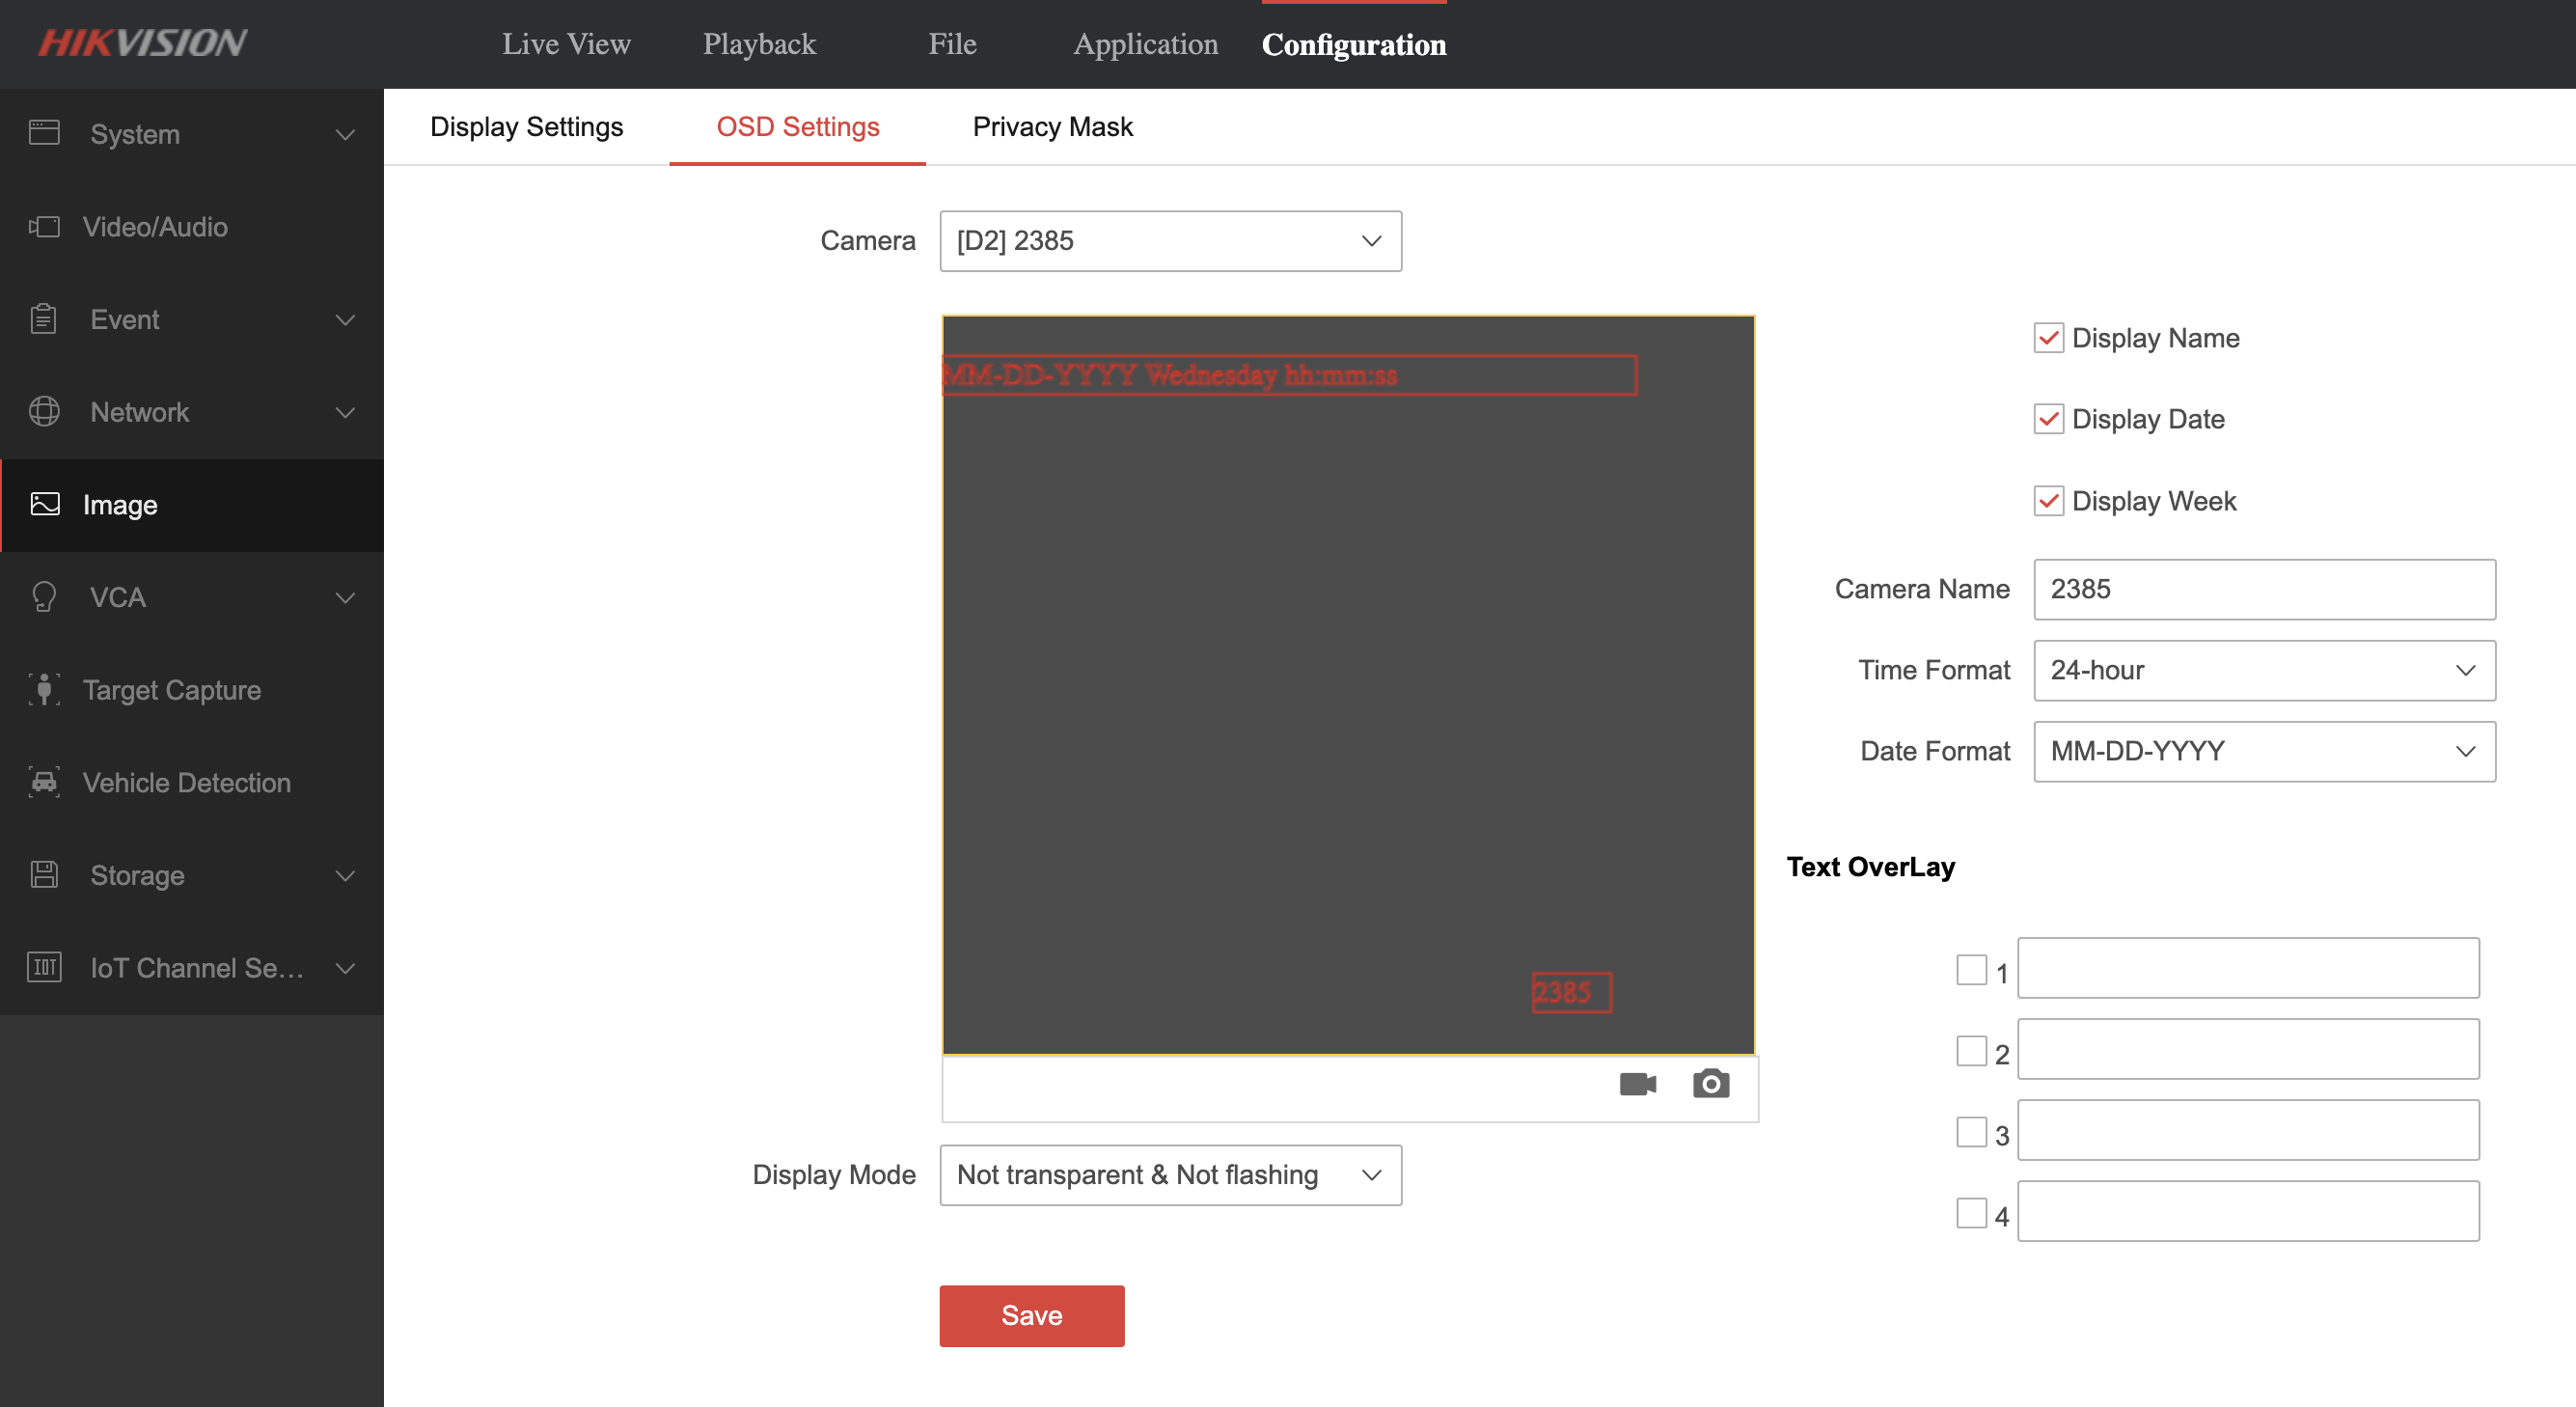The image size is (2576, 1407).
Task: Click the video record camera icon
Action: click(x=1637, y=1084)
